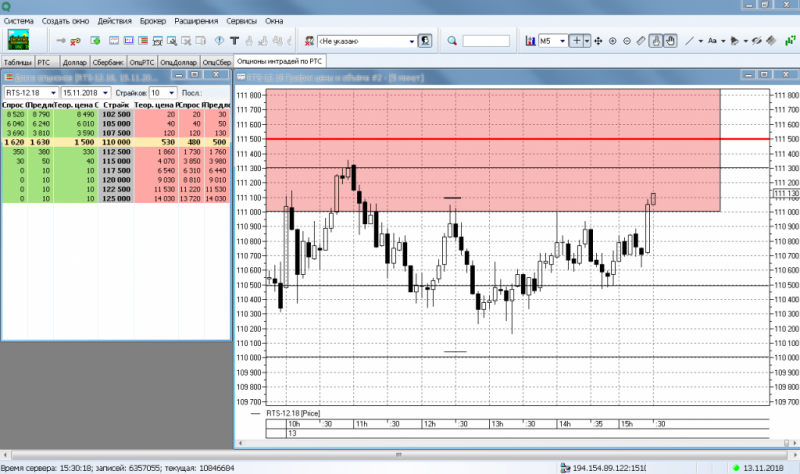800x474 pixels.
Task: Click the 112 500 strike cell
Action: click(116, 152)
